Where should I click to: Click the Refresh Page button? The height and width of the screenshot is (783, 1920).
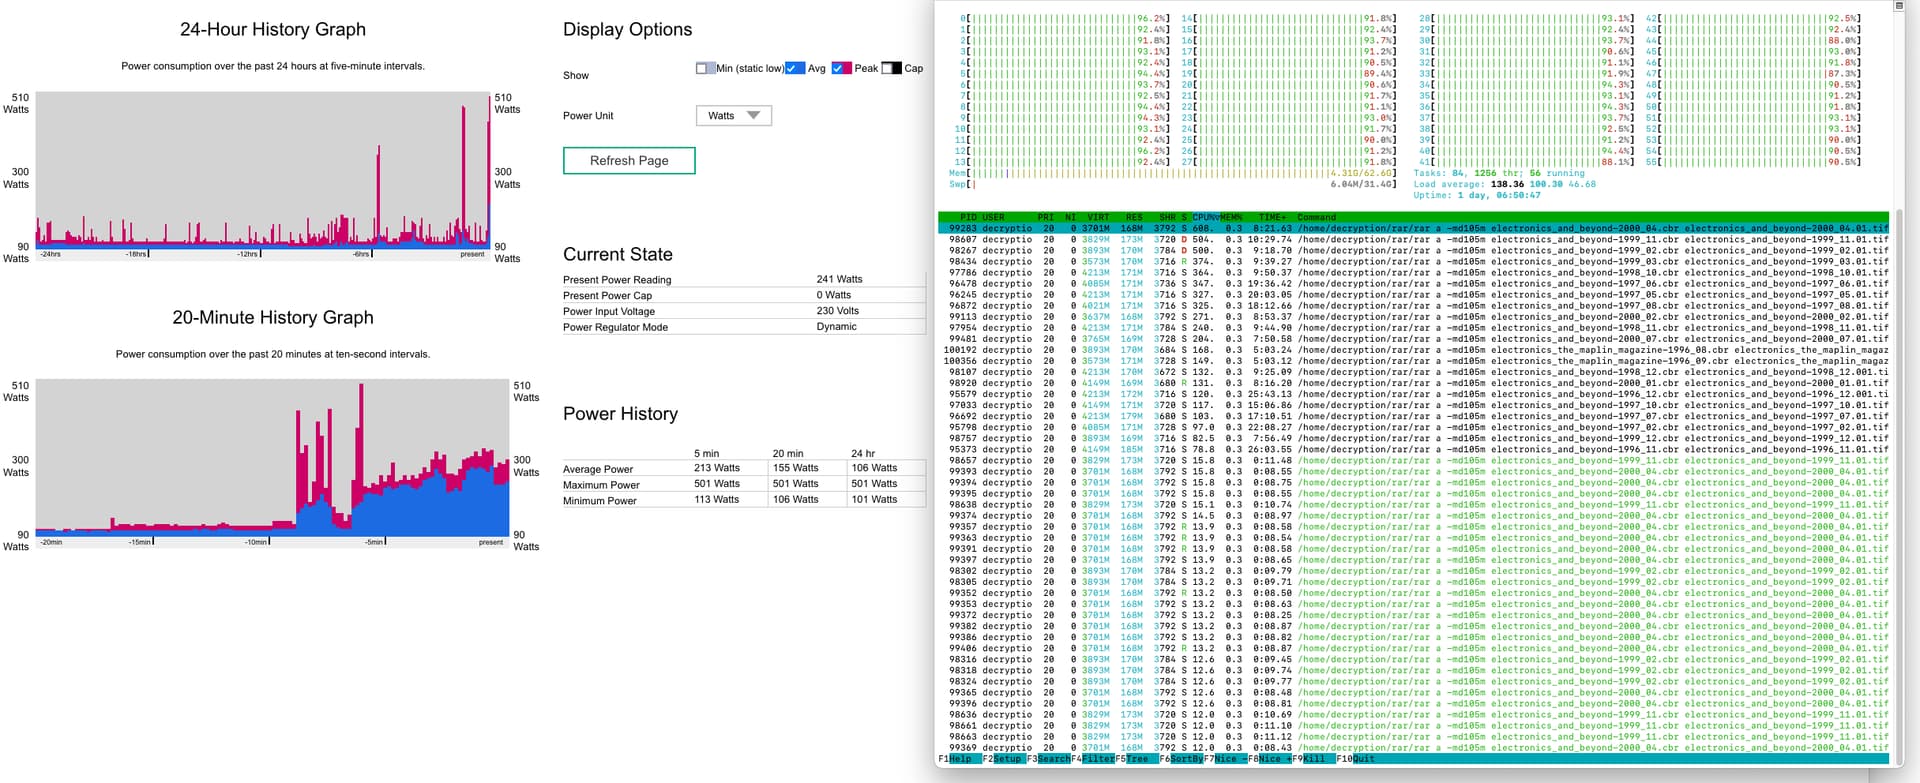point(629,160)
